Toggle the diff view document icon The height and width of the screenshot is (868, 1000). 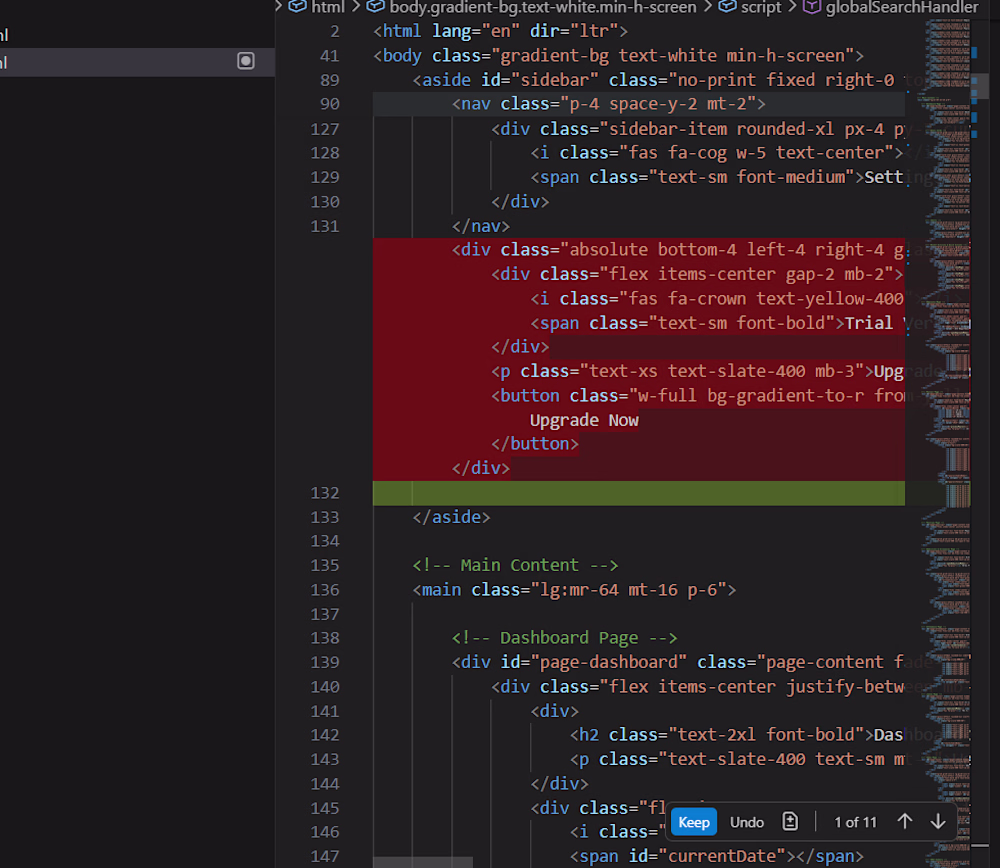[x=790, y=822]
